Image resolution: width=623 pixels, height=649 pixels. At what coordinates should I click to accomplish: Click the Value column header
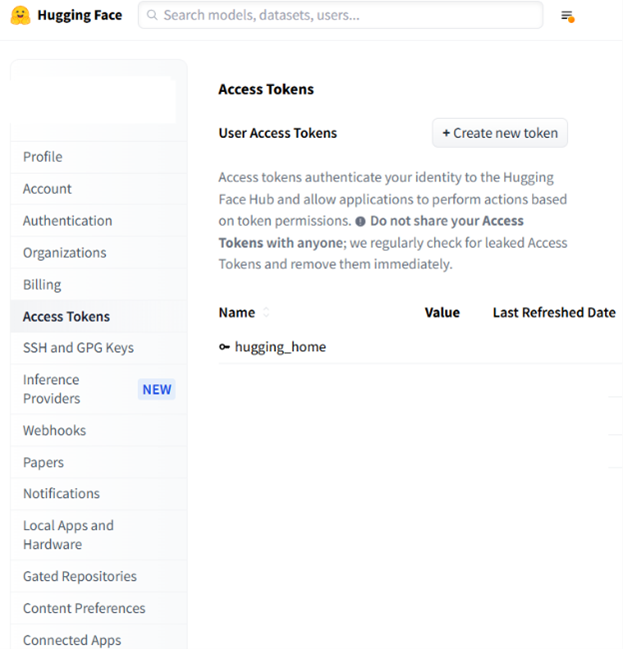click(x=442, y=312)
